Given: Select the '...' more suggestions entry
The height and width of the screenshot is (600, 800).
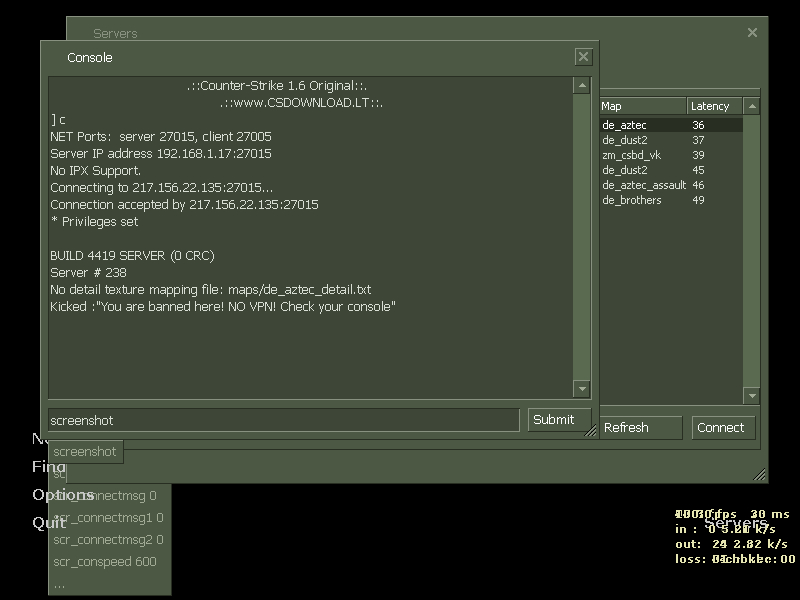Looking at the screenshot, I should click(59, 585).
